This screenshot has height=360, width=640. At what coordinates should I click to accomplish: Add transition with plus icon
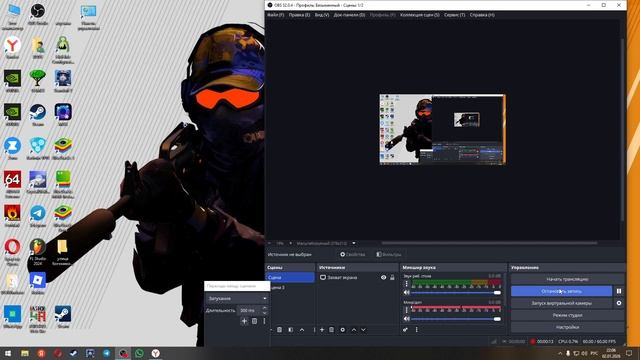244,321
